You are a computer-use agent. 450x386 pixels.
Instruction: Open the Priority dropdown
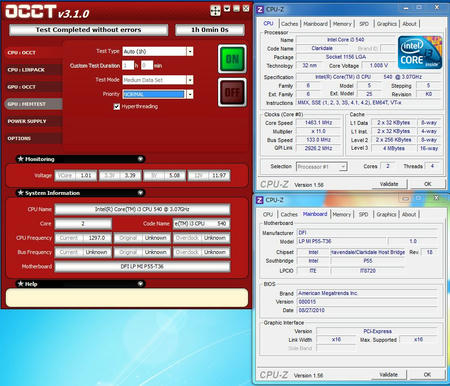[x=190, y=94]
